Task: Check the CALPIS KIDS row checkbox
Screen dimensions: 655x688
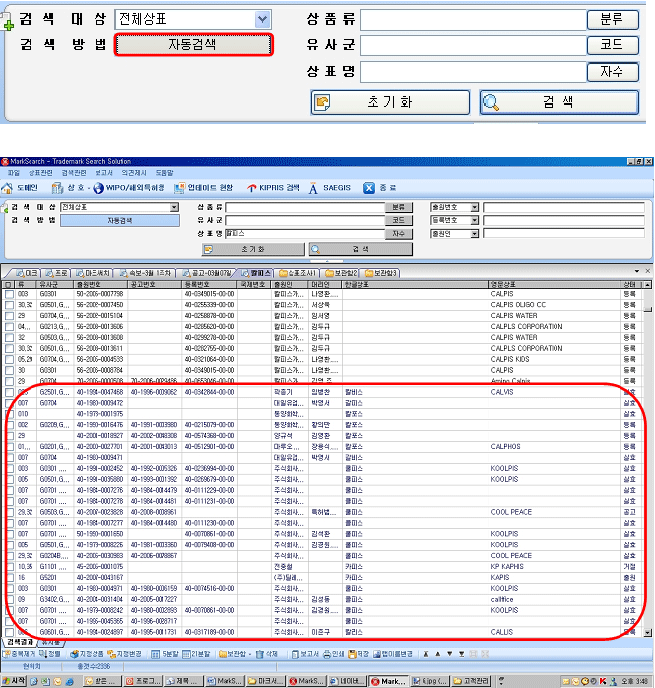Action: pyautogui.click(x=9, y=359)
